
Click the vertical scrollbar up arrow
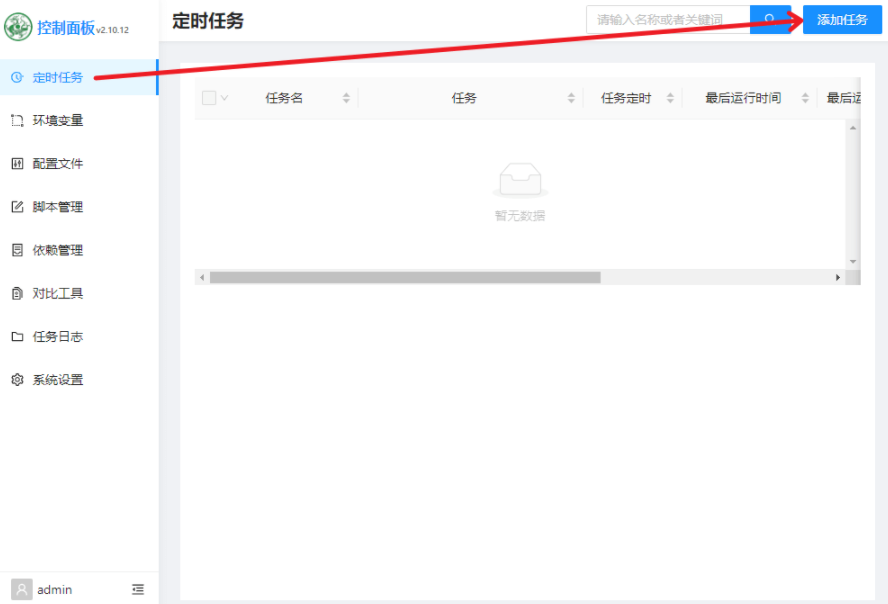(853, 128)
